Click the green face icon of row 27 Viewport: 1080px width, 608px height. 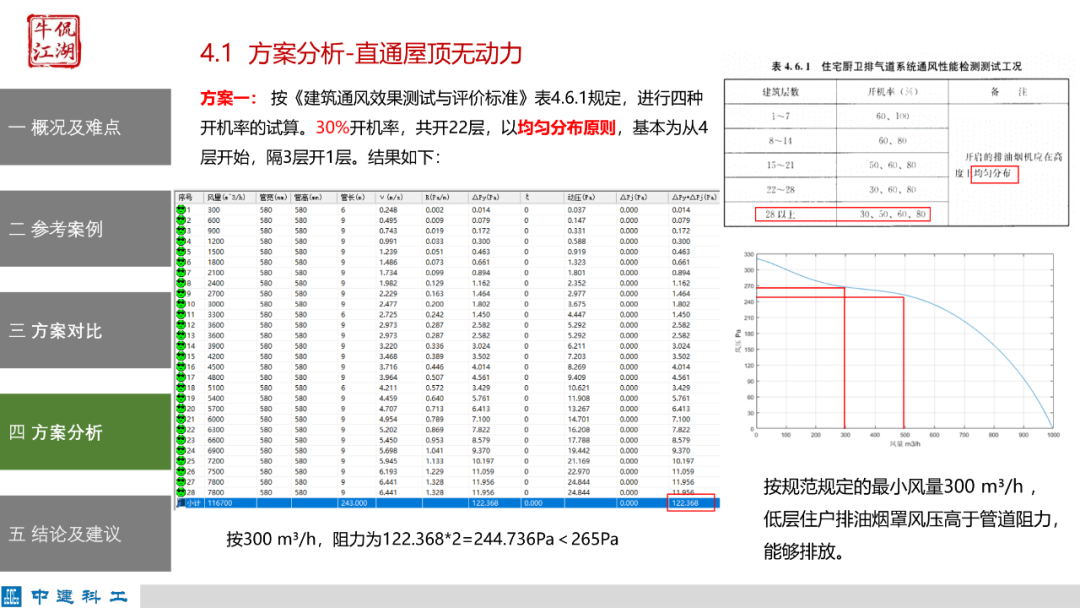click(x=181, y=482)
